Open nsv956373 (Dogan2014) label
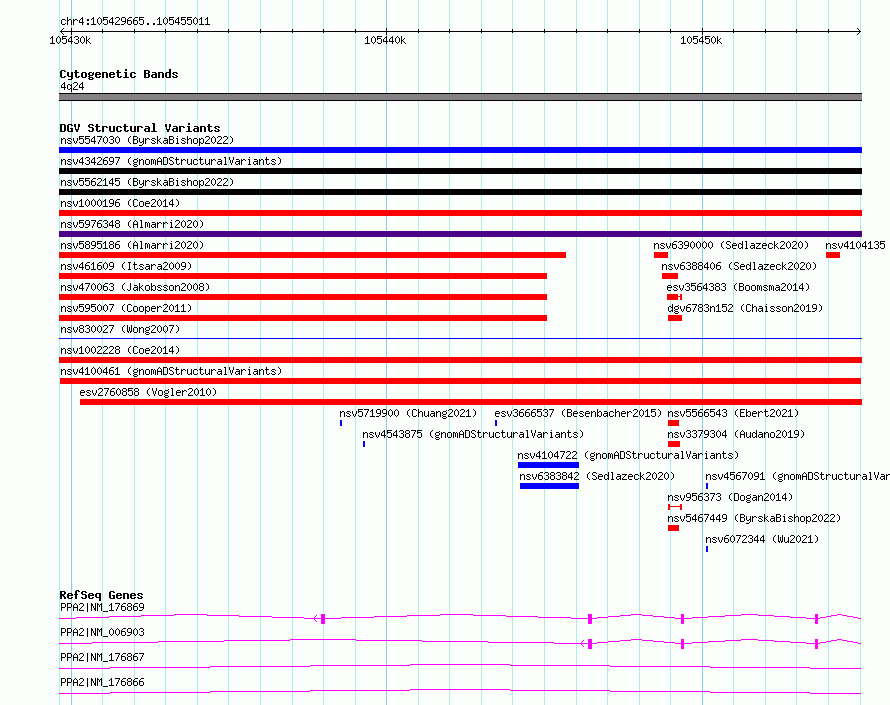The image size is (890, 705). [730, 497]
